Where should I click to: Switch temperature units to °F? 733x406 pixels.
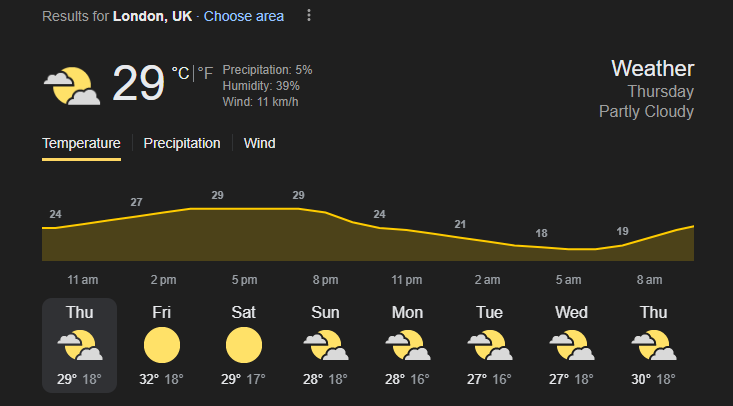pos(205,73)
